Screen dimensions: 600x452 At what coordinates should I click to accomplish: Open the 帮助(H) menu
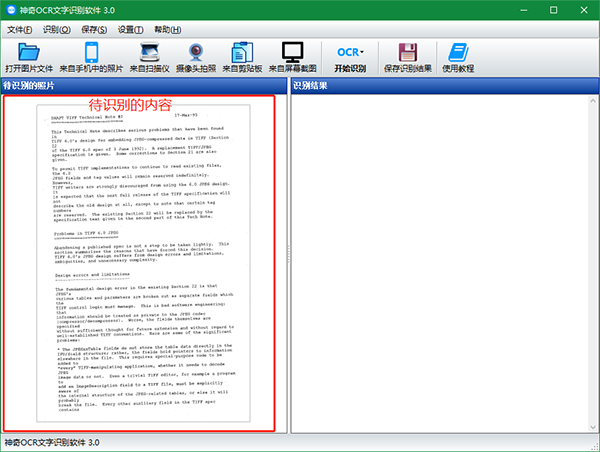coord(168,30)
